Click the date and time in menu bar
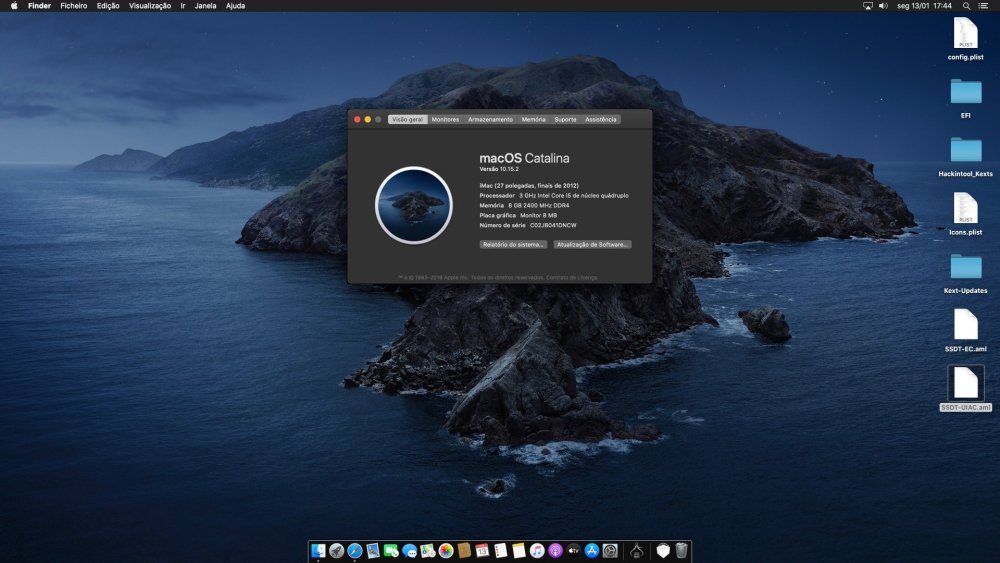Viewport: 1000px width, 563px height. 924,6
